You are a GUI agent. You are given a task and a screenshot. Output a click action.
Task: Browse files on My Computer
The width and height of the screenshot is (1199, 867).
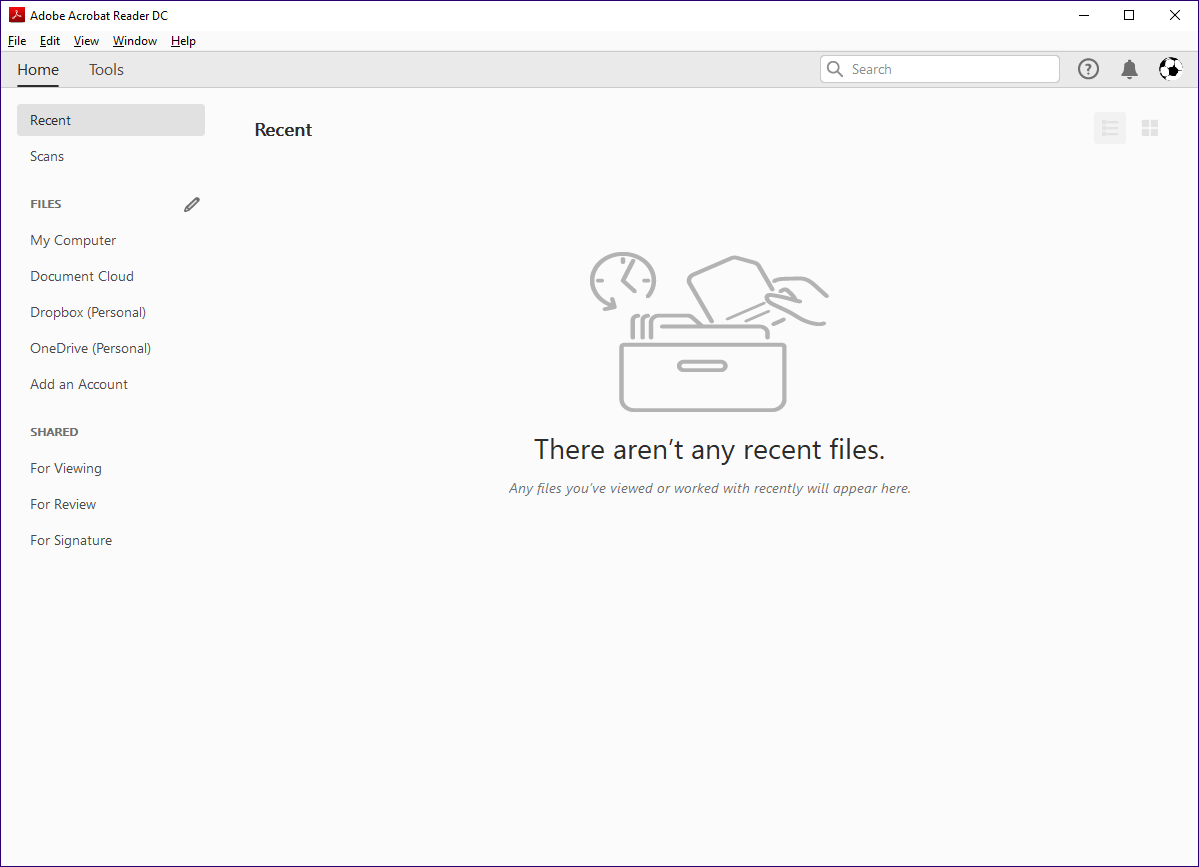(x=72, y=240)
